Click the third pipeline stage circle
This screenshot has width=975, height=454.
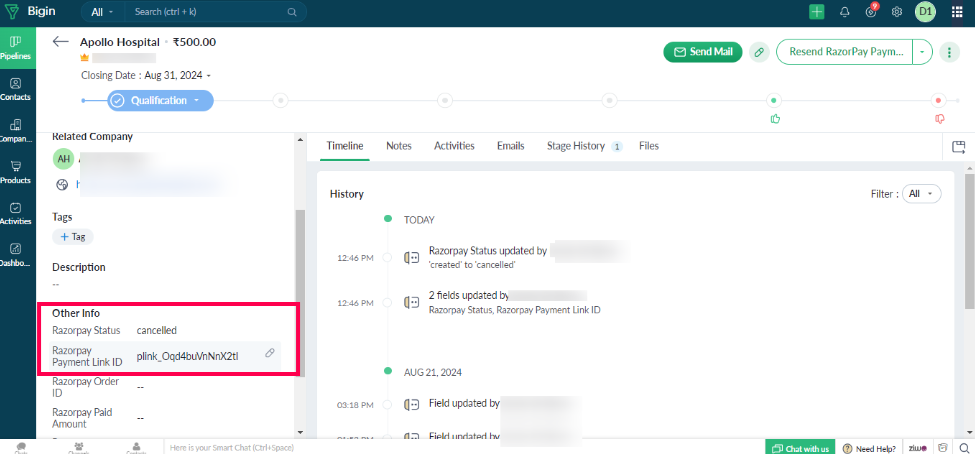(444, 100)
